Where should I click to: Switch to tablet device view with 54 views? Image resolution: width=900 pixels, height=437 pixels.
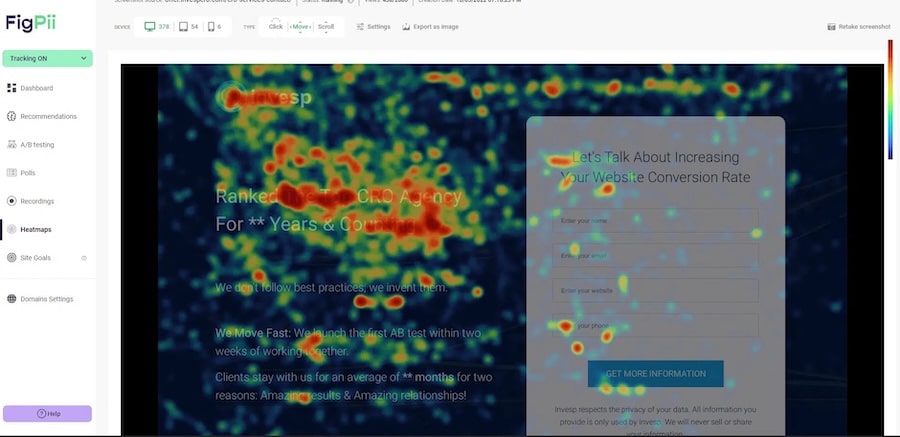189,26
